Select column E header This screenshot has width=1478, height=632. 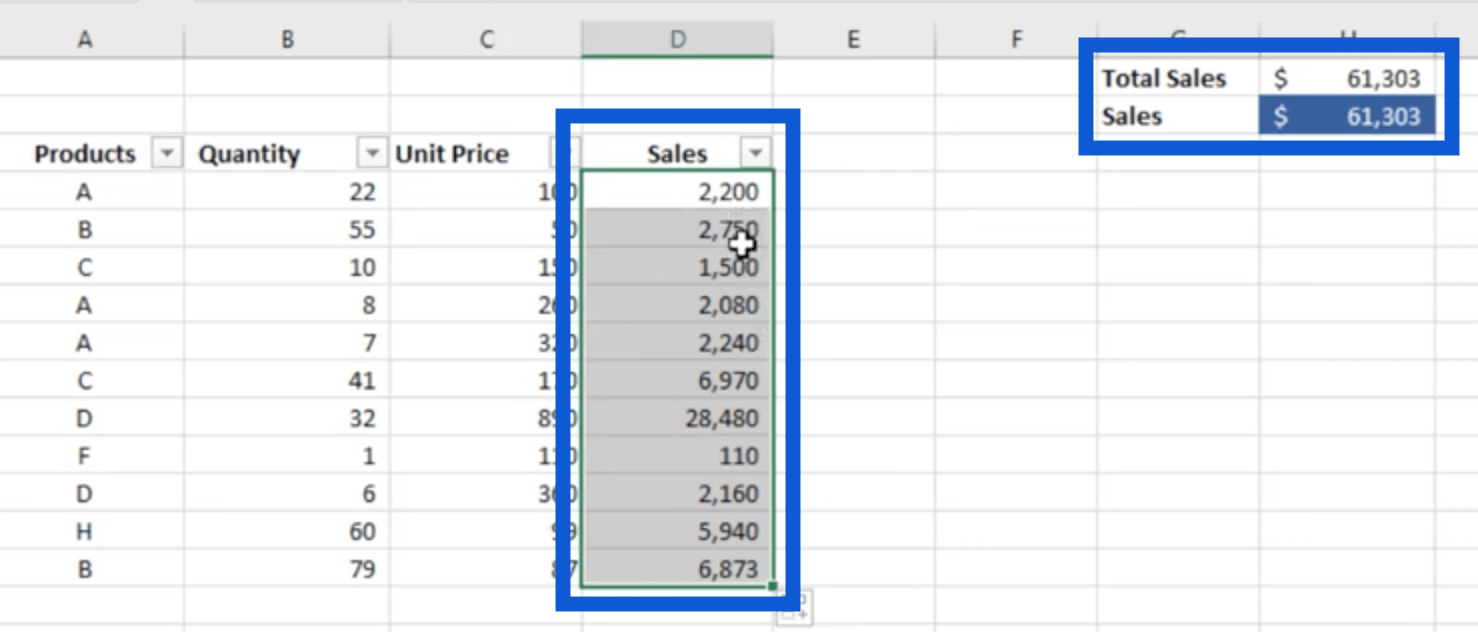pyautogui.click(x=853, y=39)
